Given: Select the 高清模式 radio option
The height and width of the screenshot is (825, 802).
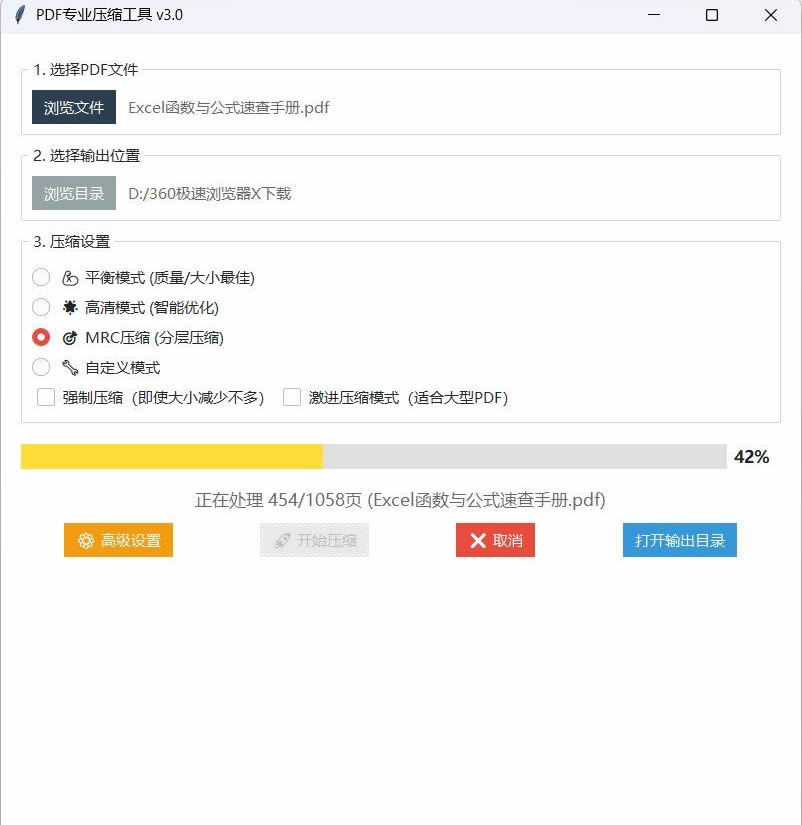Looking at the screenshot, I should pos(40,307).
